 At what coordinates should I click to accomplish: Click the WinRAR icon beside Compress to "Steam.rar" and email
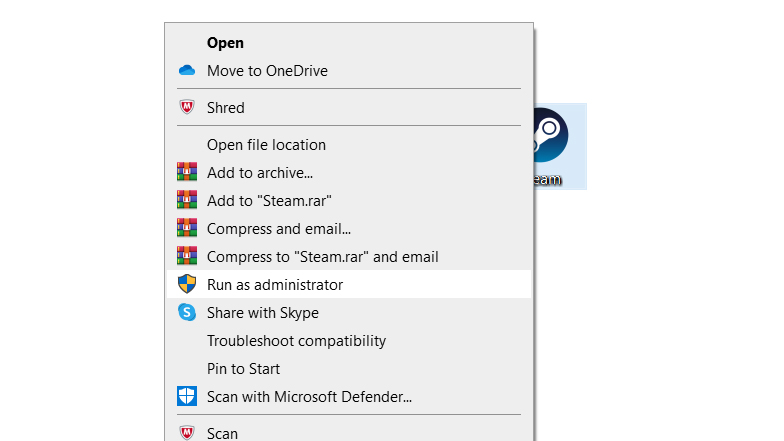(x=187, y=256)
